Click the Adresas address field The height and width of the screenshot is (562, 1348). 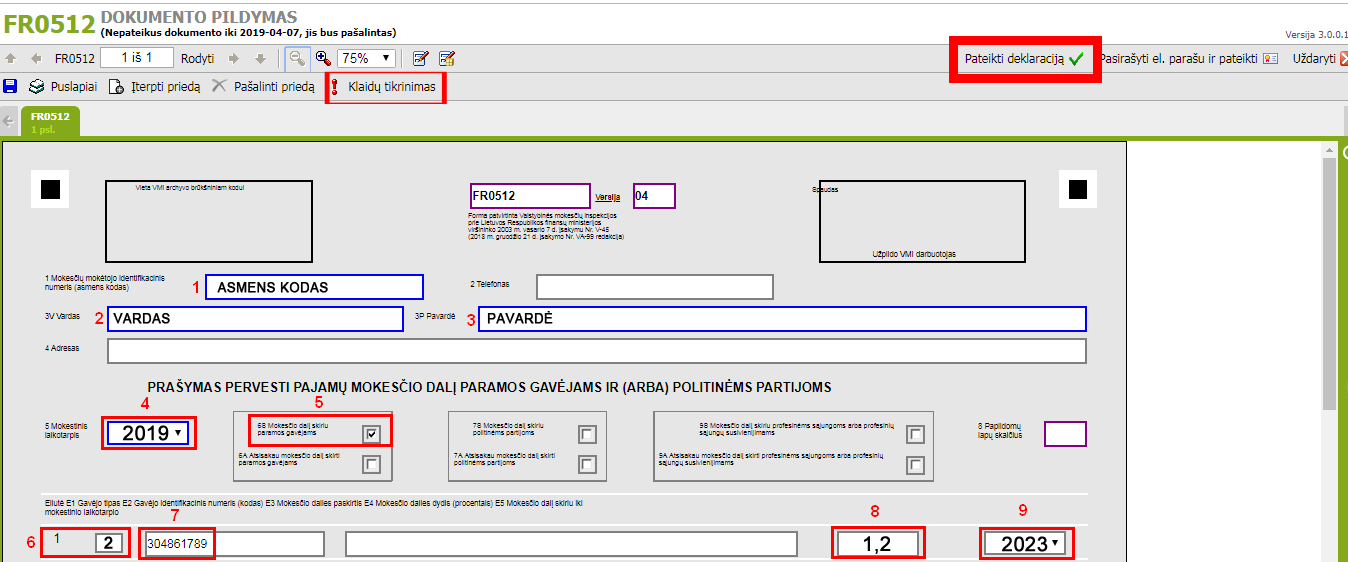(596, 351)
